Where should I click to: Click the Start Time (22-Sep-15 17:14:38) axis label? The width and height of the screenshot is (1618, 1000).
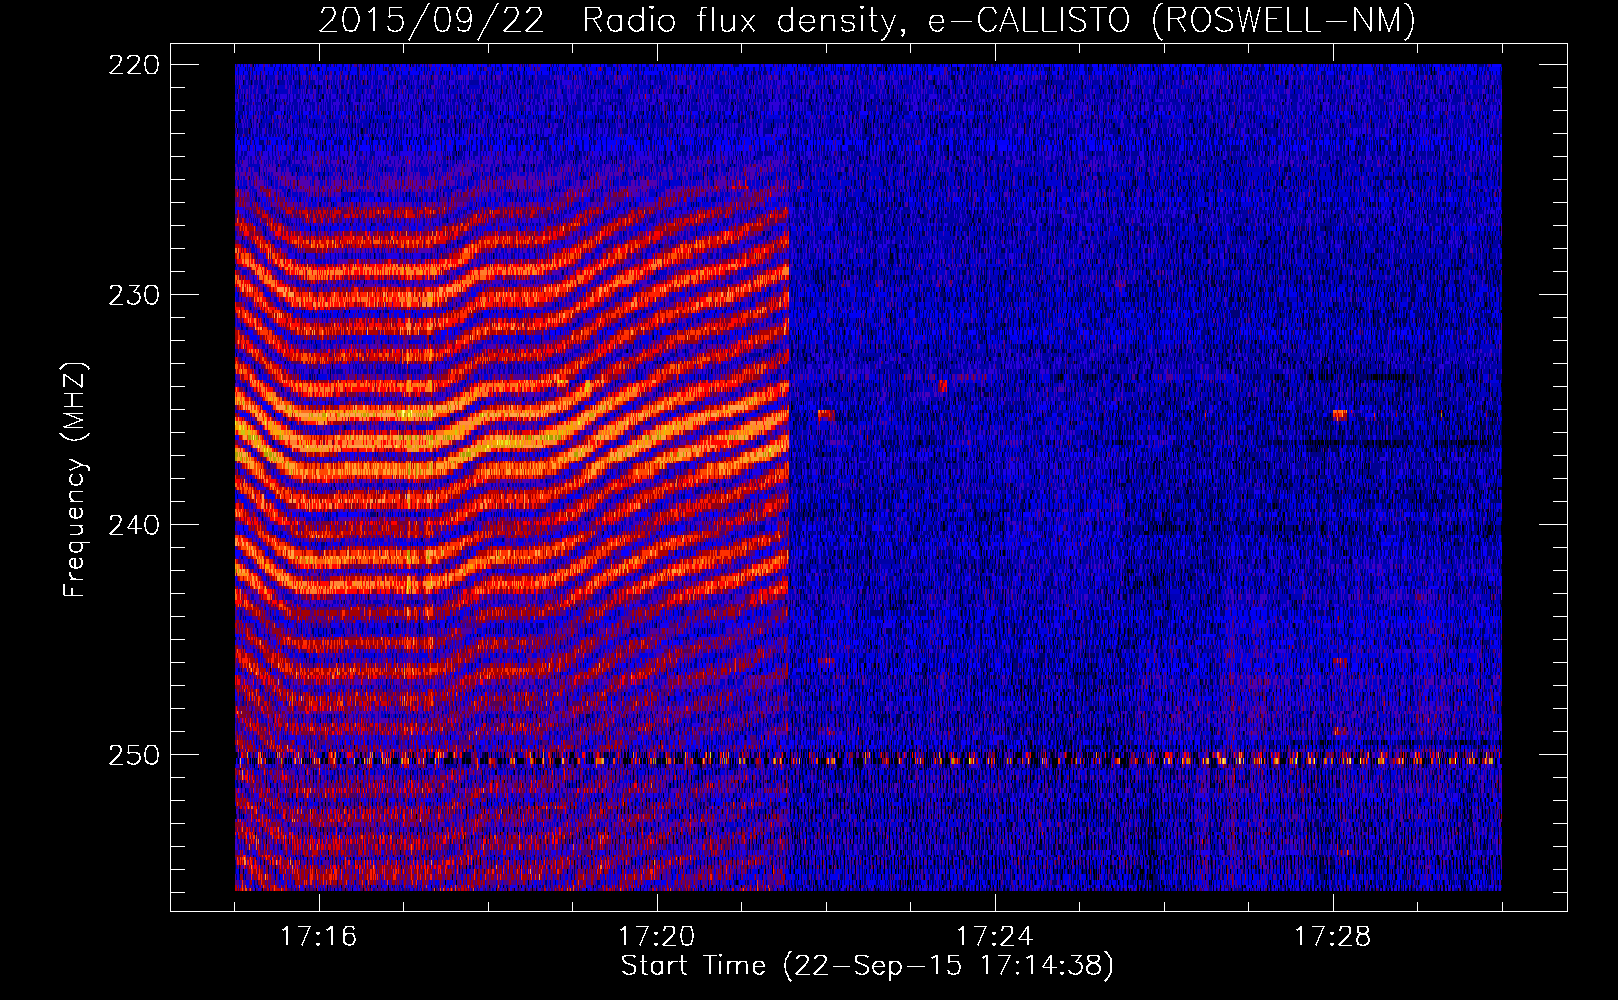[x=867, y=966]
